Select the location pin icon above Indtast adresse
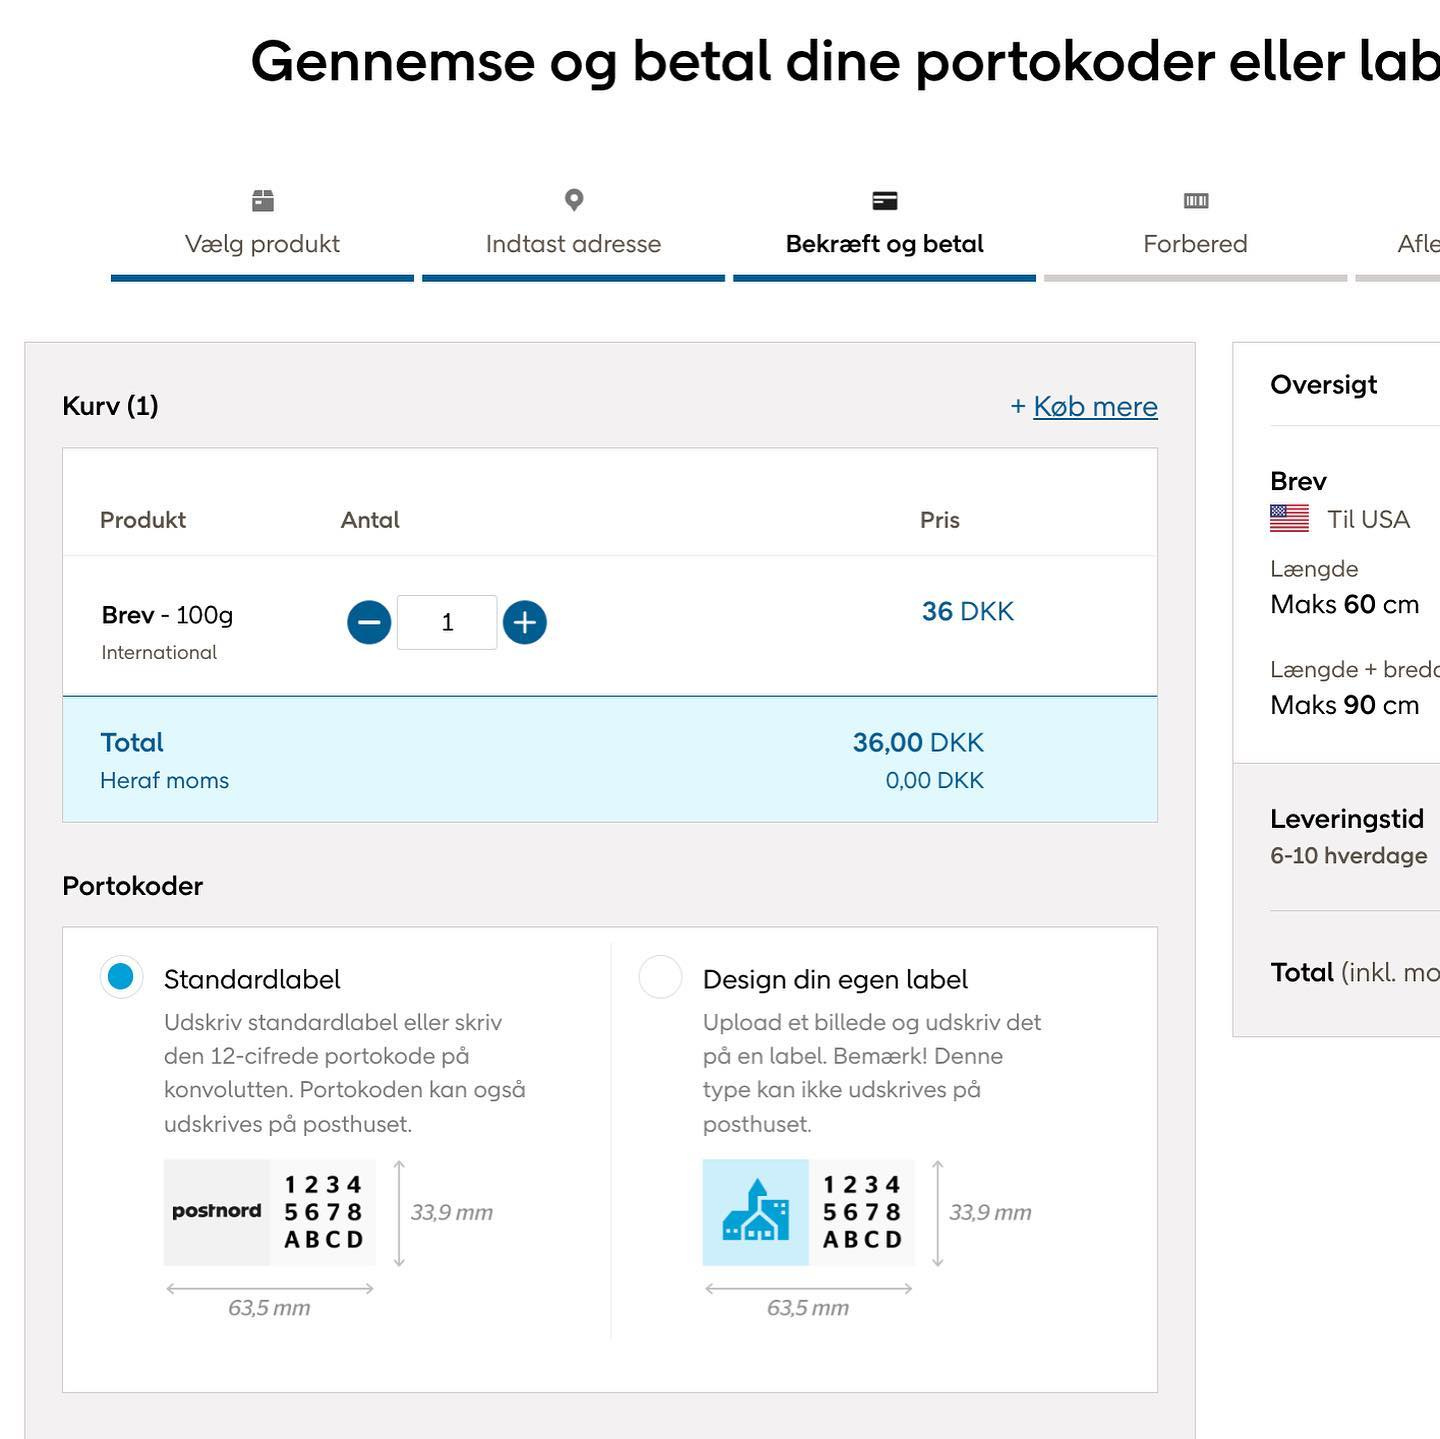 point(573,200)
